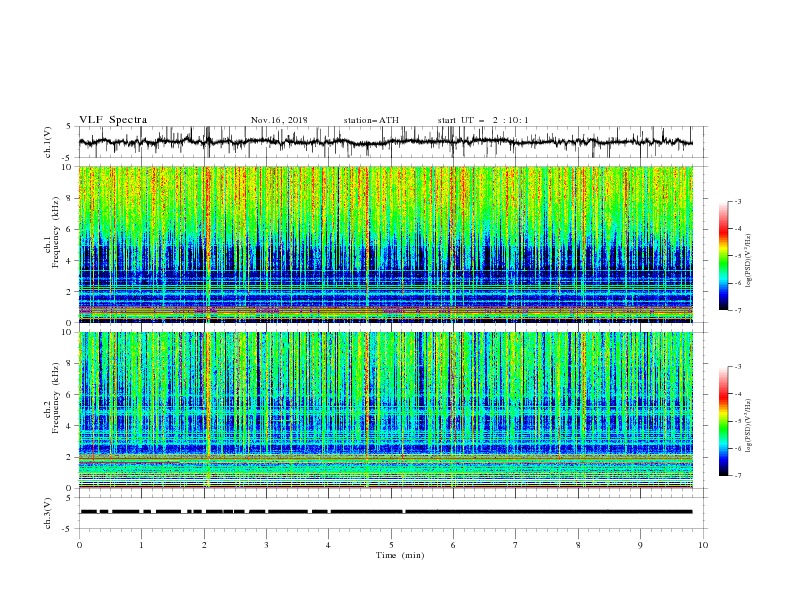The width and height of the screenshot is (792, 612).
Task: Click the 'start UT = 2:10:1' header text
Action: [x=483, y=120]
